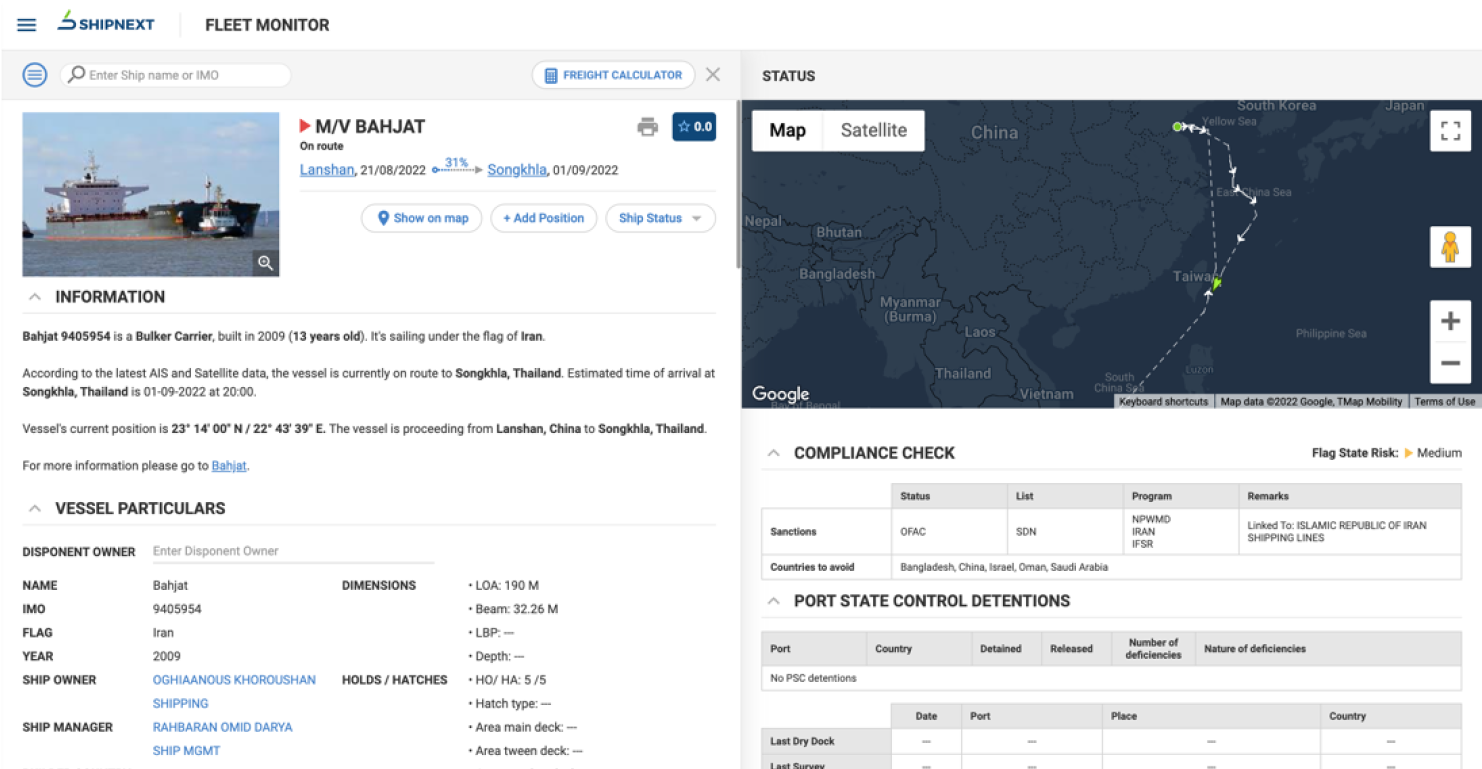Click the 'Fleet Monitor' page title
Viewport: 1482px width, 769px height.
267,25
